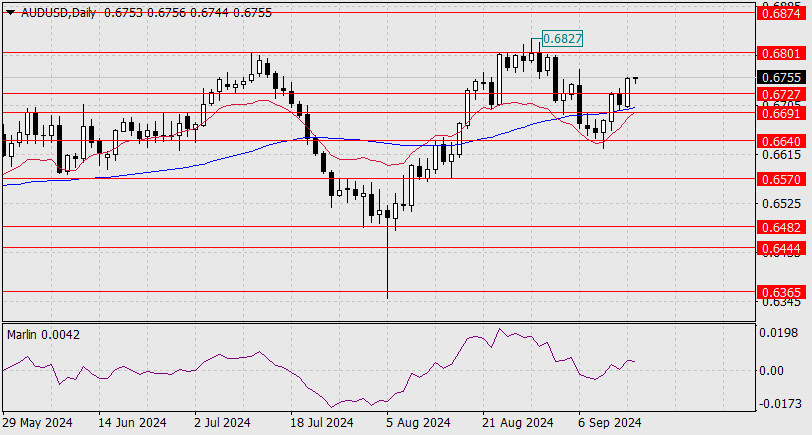
Task: Click the 5 Aug 2024 date label
Action: pos(418,423)
